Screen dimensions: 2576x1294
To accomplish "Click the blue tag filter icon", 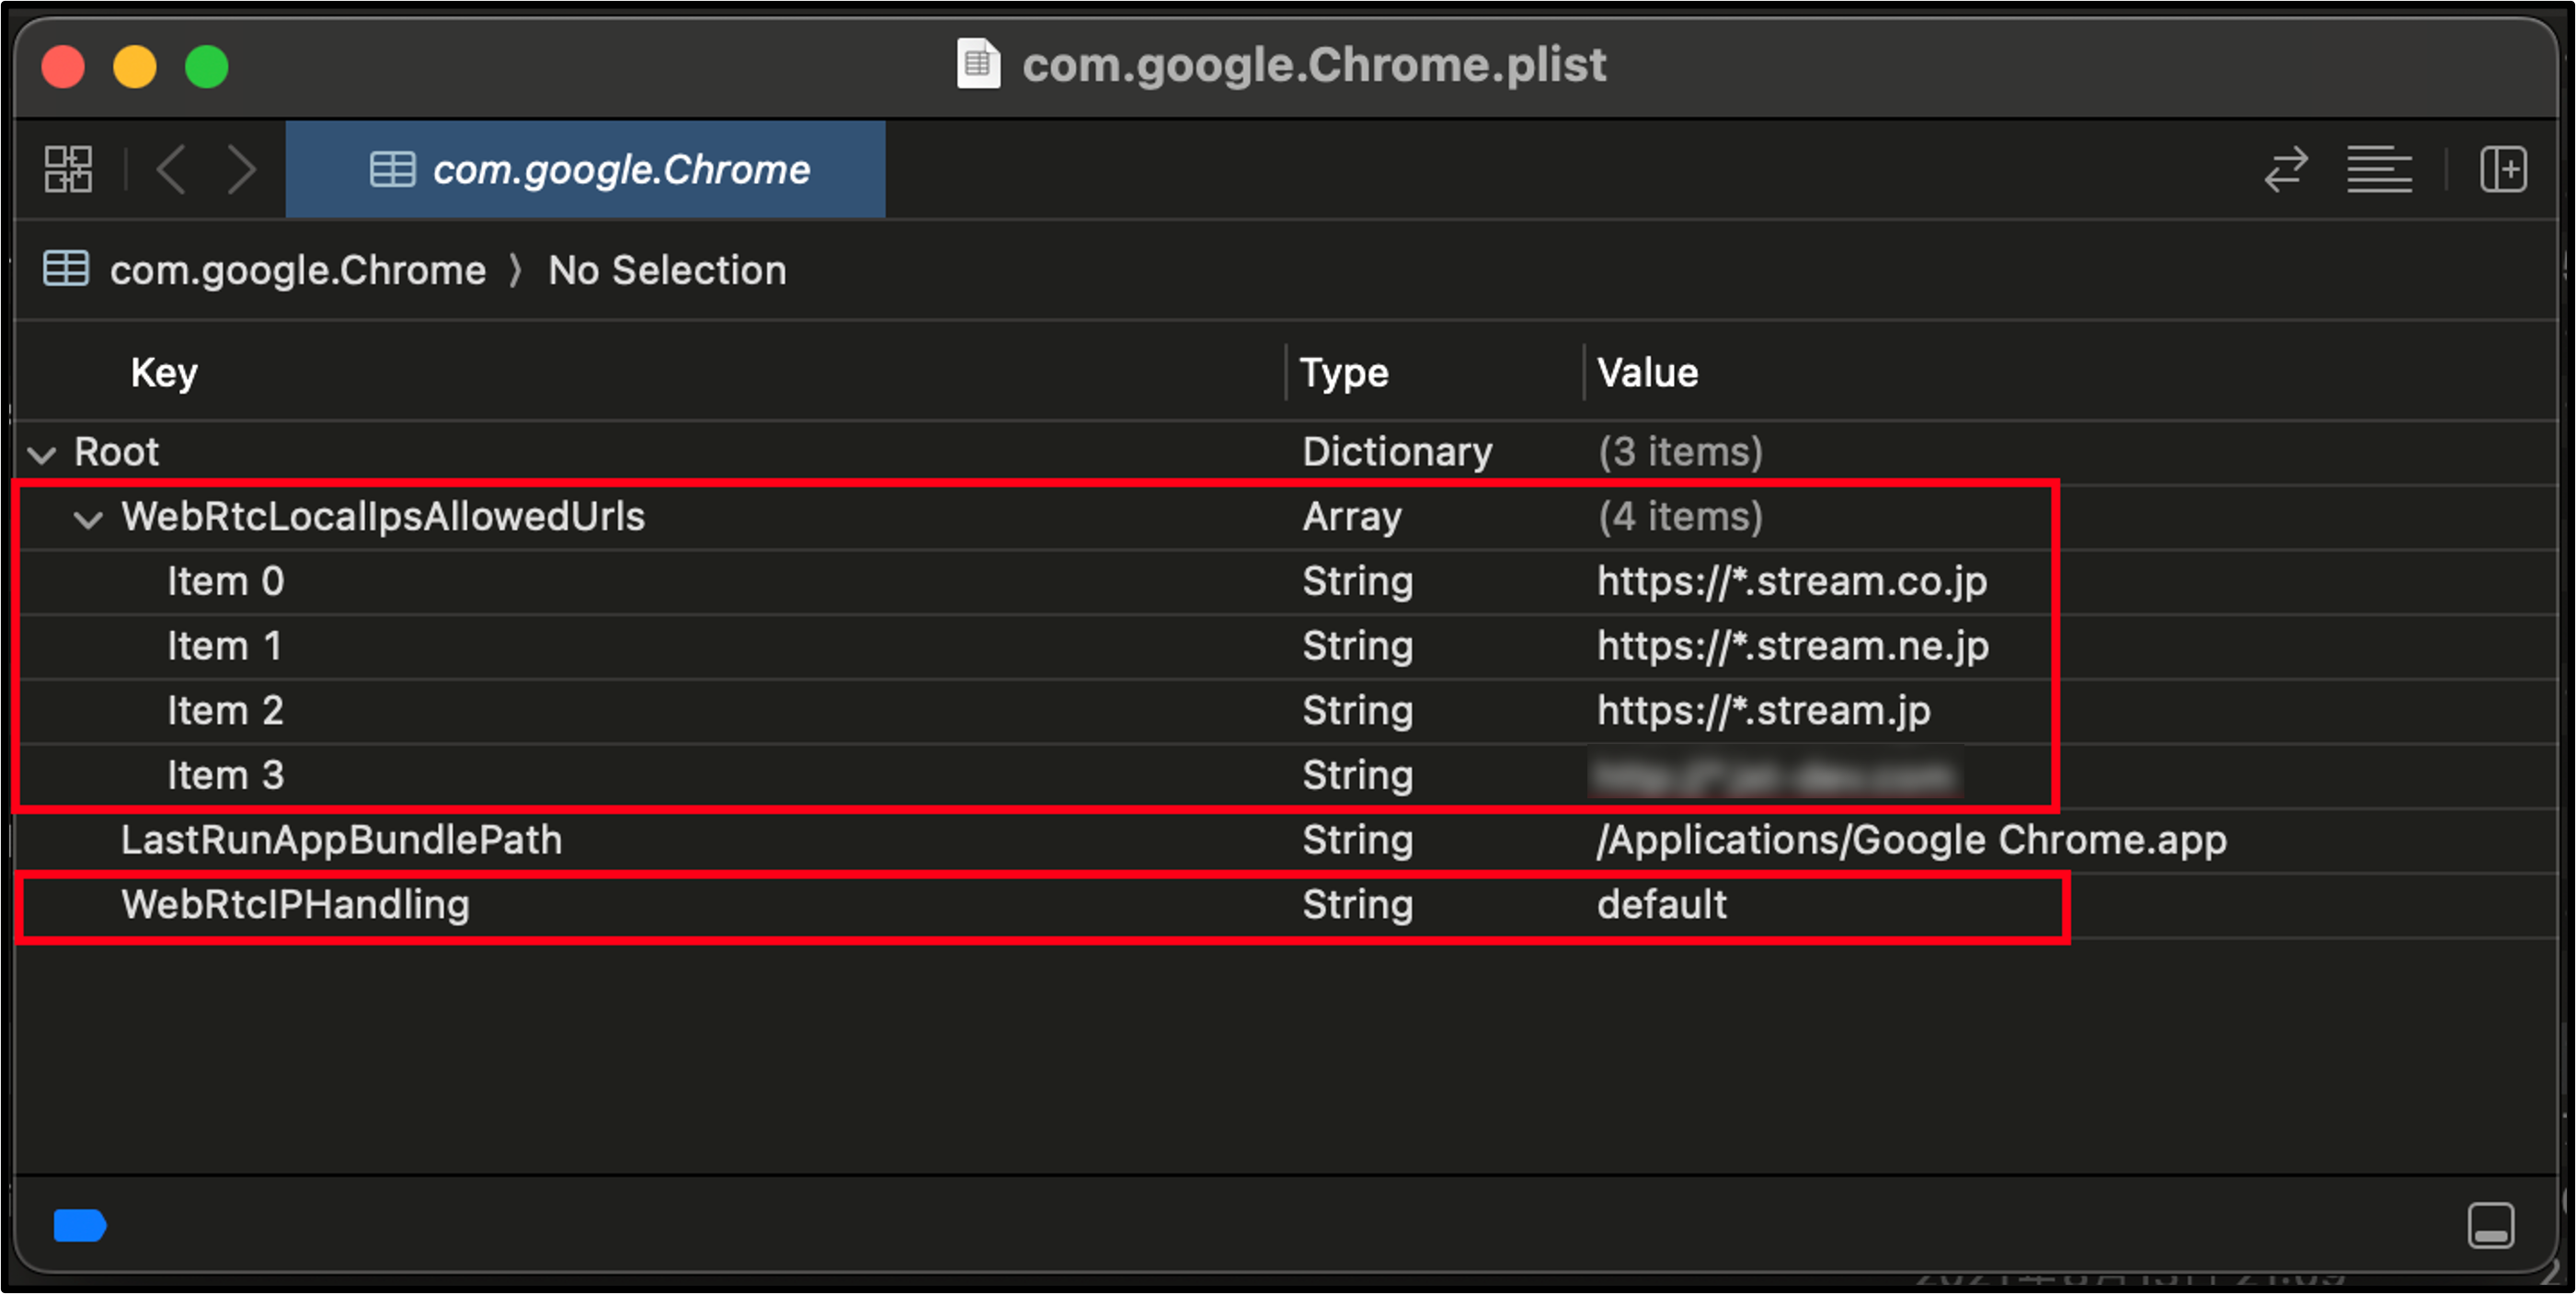I will tap(80, 1225).
